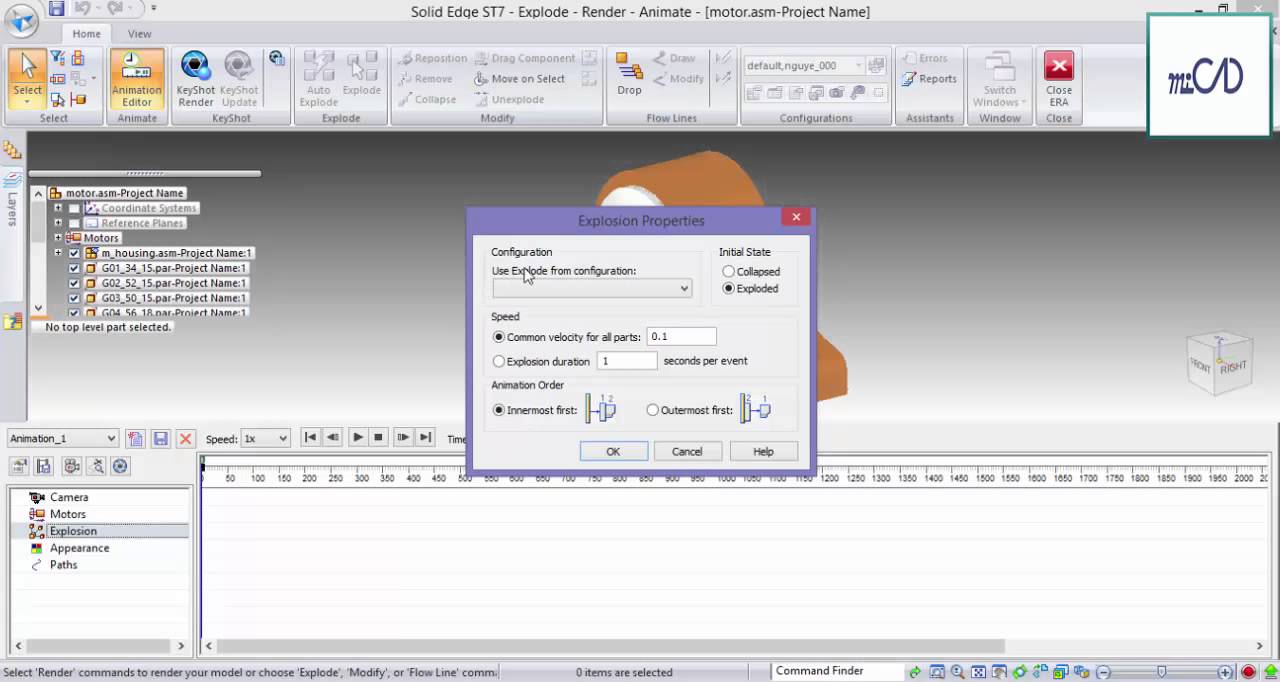Image resolution: width=1280 pixels, height=682 pixels.
Task: Select Motors in animation tree
Action: (68, 514)
